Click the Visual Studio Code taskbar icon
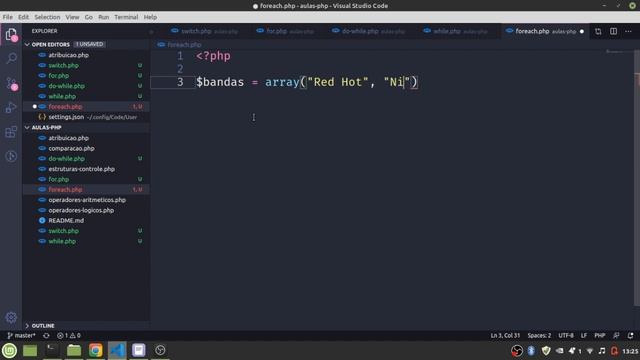The width and height of the screenshot is (640, 360). [117, 351]
